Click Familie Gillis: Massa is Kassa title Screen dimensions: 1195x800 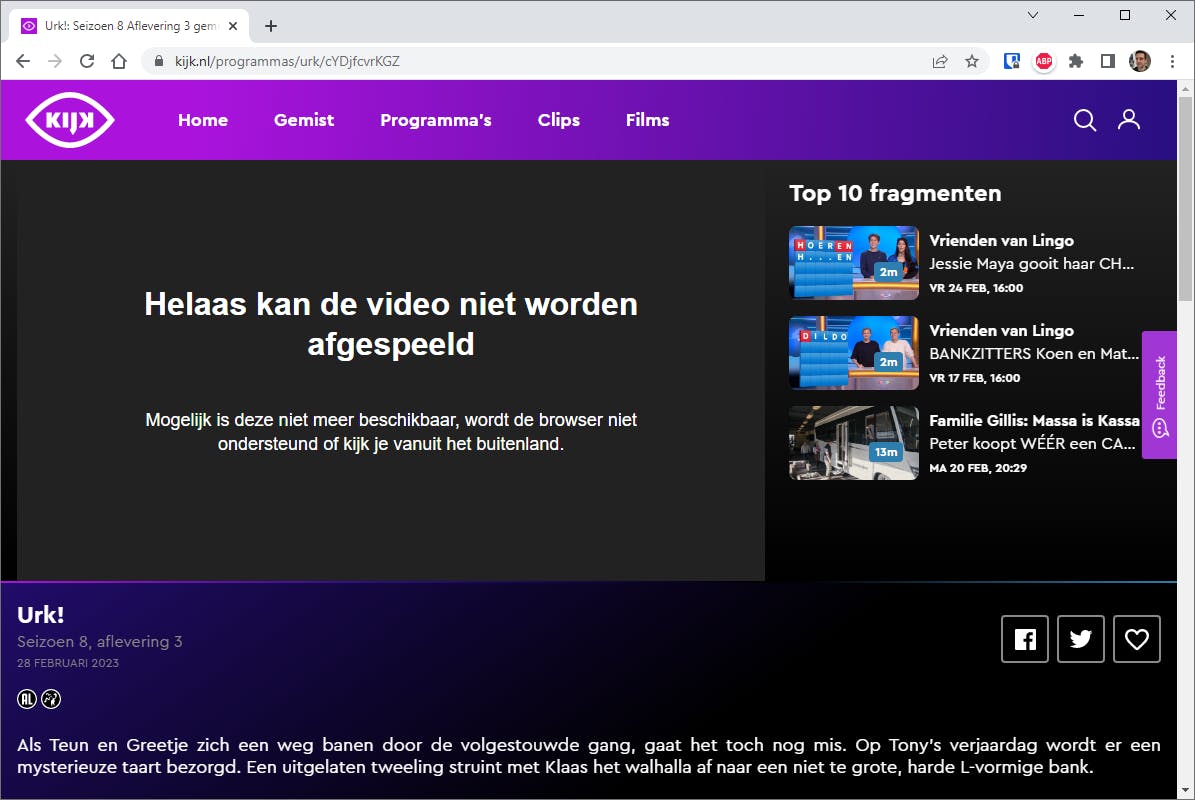coord(1034,420)
